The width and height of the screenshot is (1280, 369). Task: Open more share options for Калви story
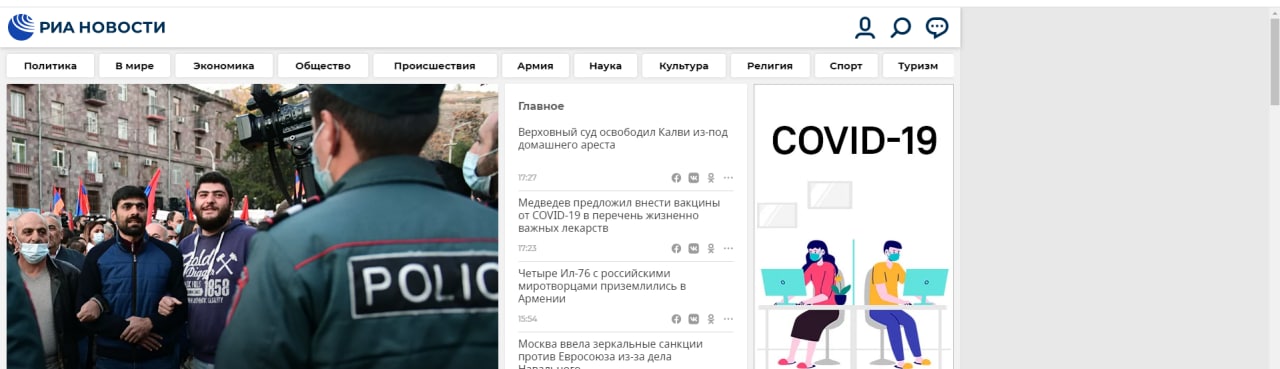728,178
